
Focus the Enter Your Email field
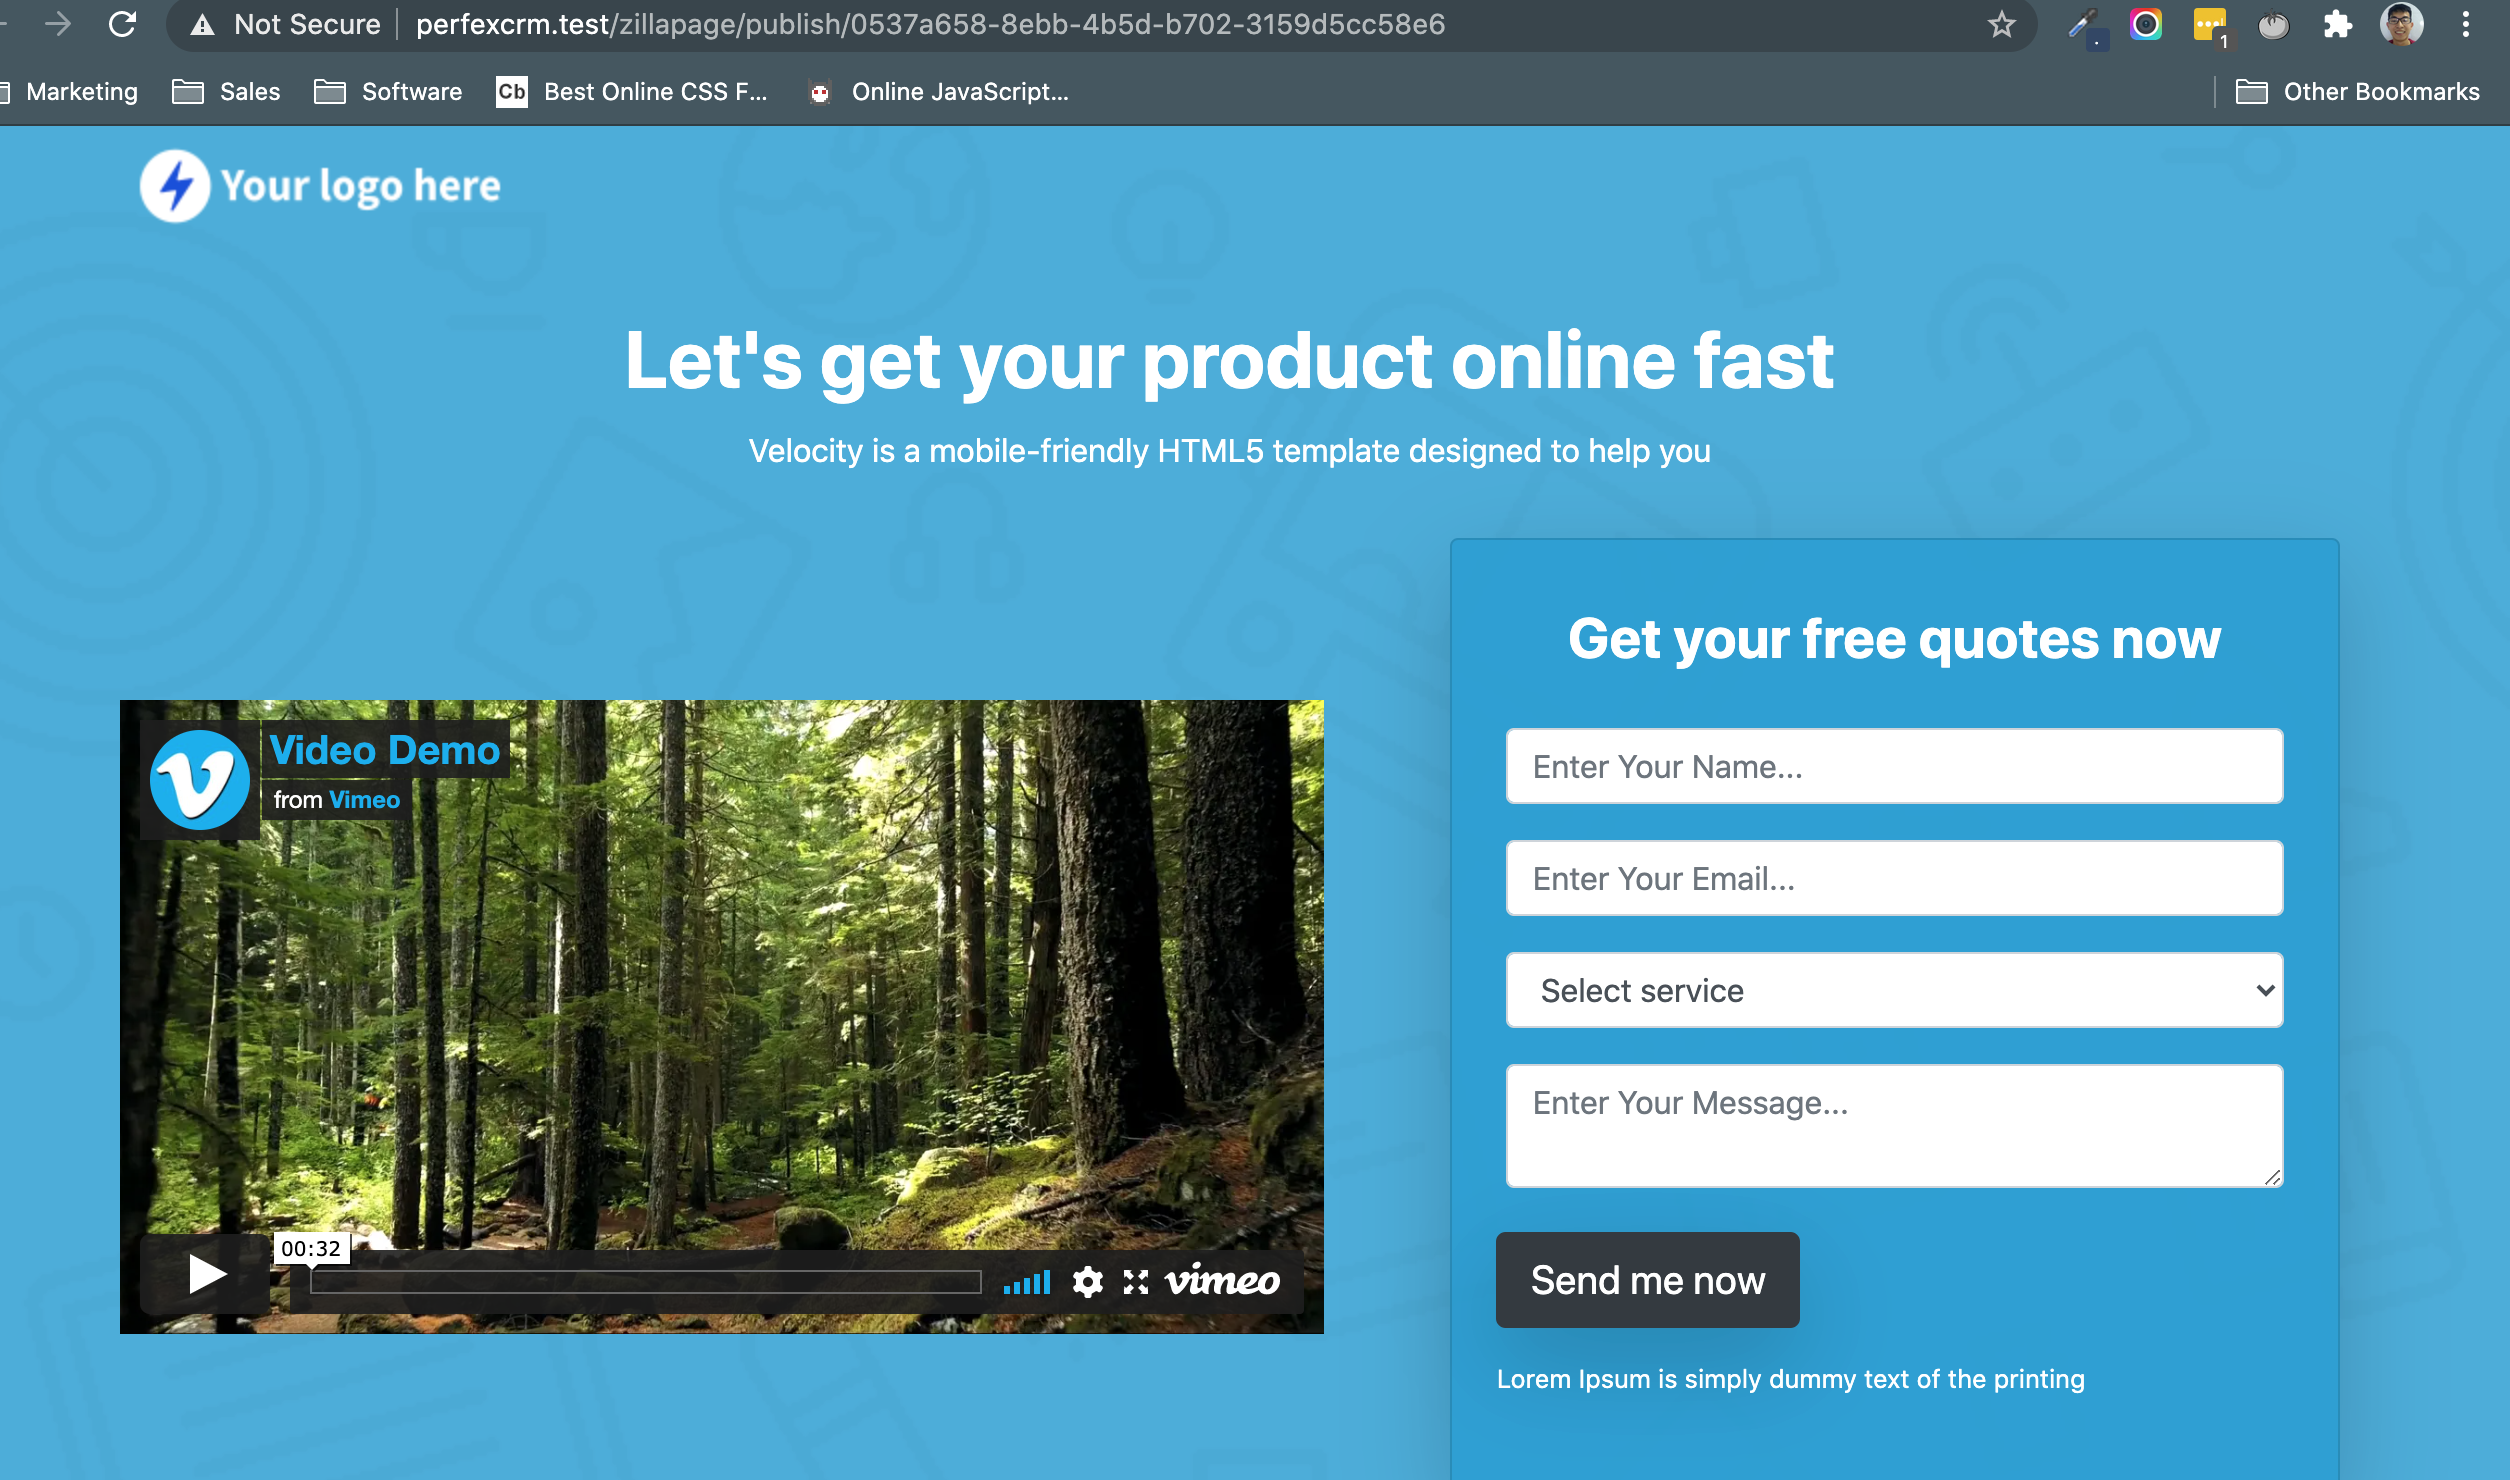click(x=1894, y=878)
